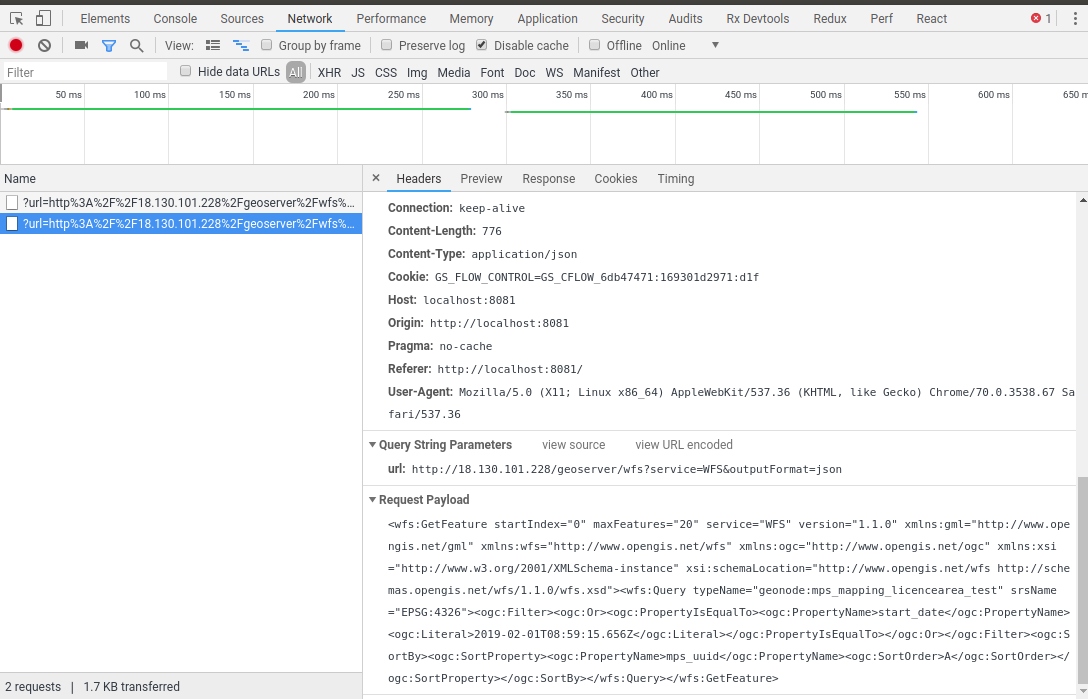Uncheck the Disable cache checkbox
The image size is (1088, 699).
coord(481,45)
